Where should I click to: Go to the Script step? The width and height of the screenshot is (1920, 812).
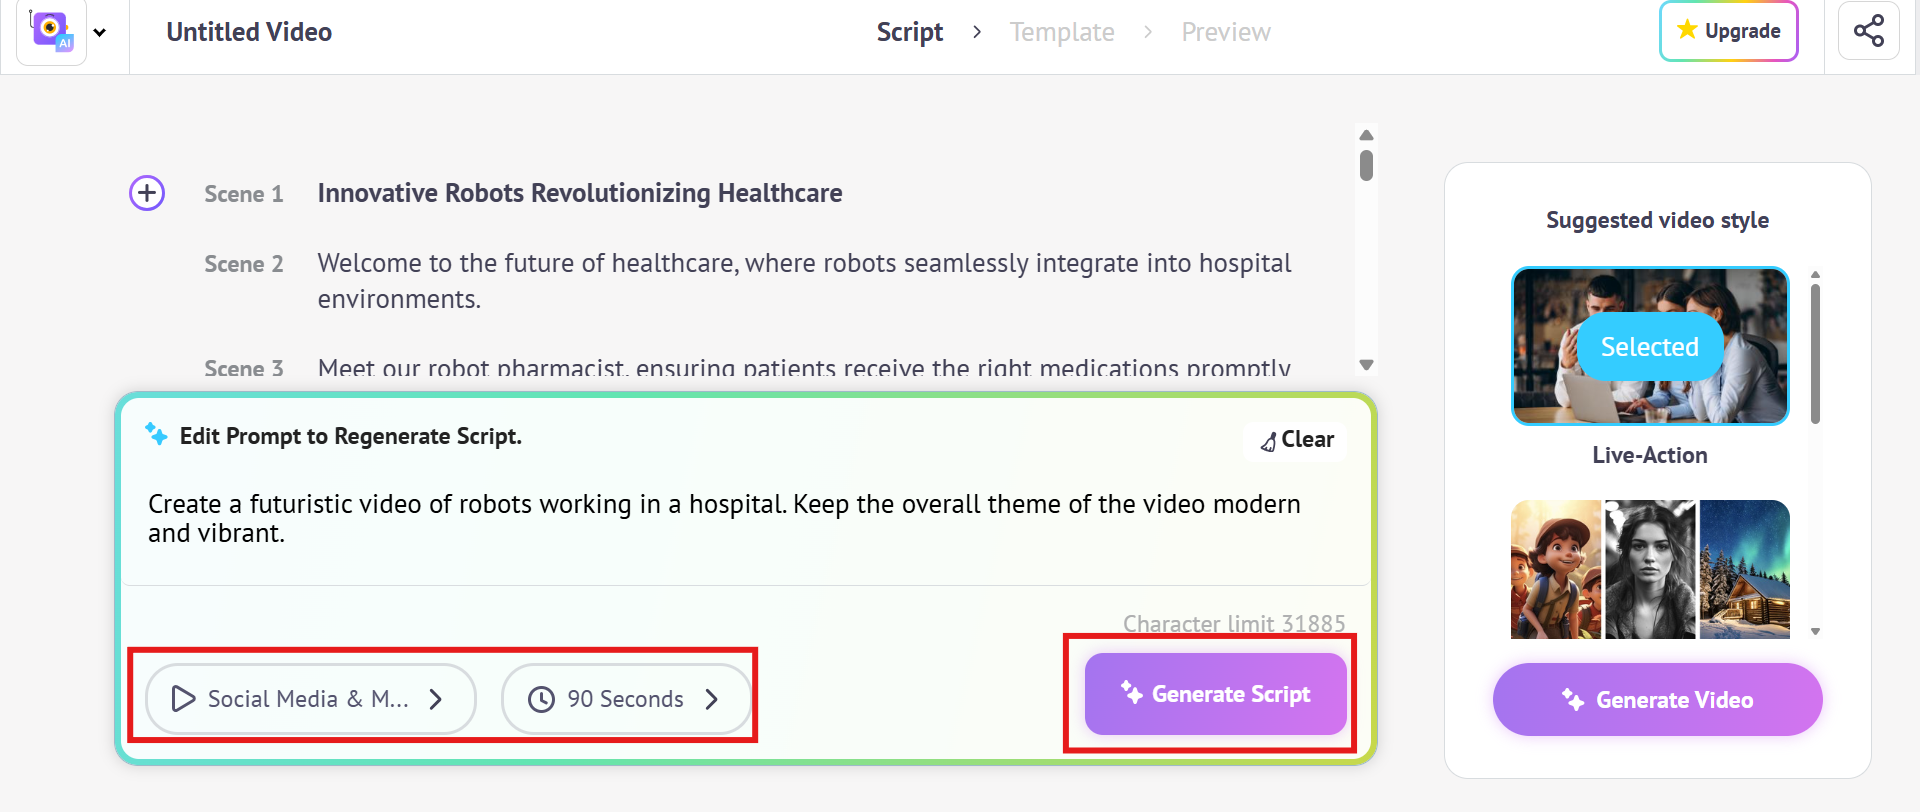[909, 32]
